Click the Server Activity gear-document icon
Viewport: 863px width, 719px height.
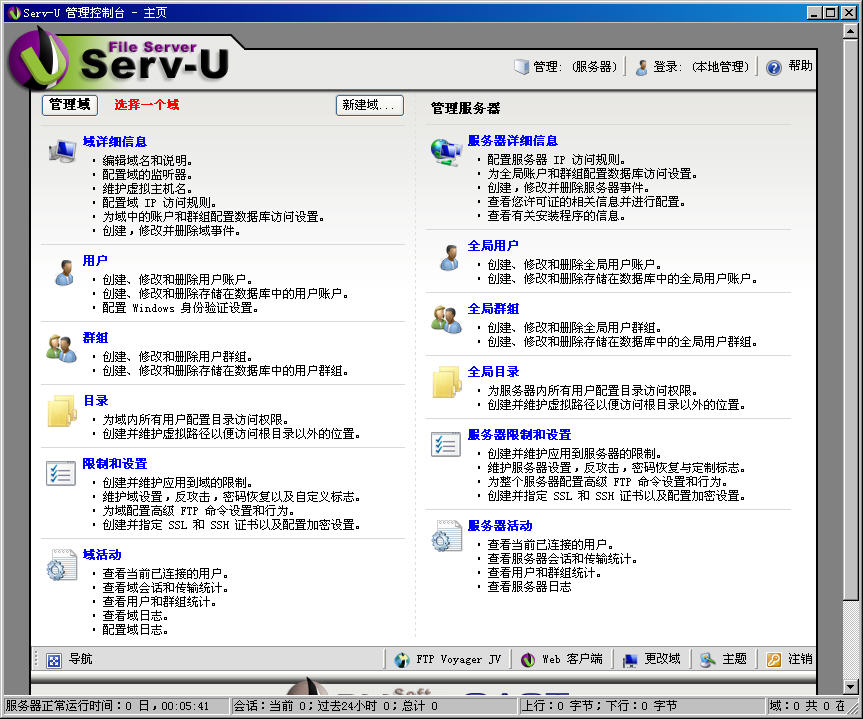pyautogui.click(x=446, y=536)
